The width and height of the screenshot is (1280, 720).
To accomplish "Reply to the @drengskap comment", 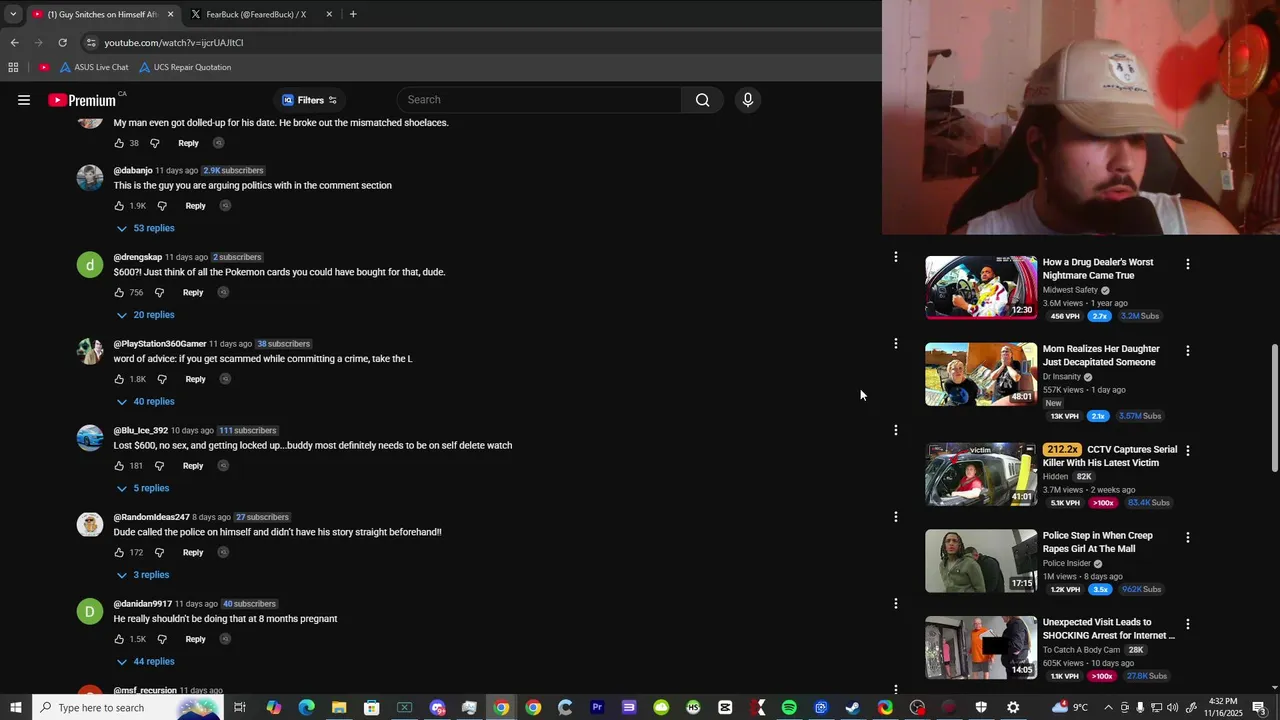I will (193, 293).
